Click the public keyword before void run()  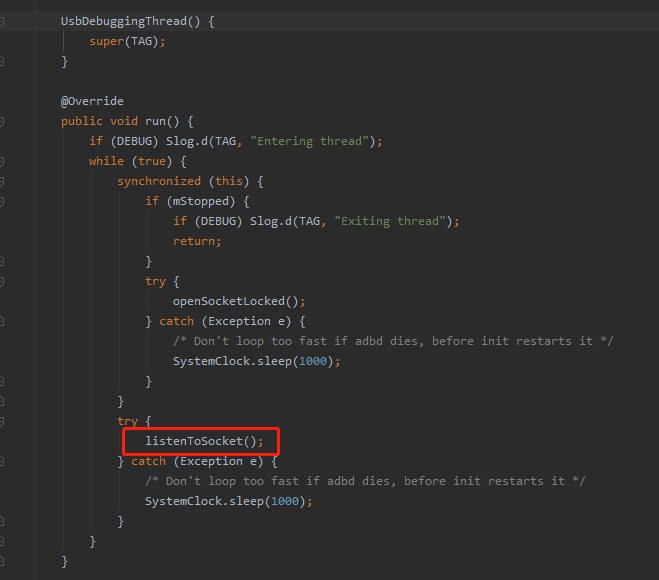(82, 121)
